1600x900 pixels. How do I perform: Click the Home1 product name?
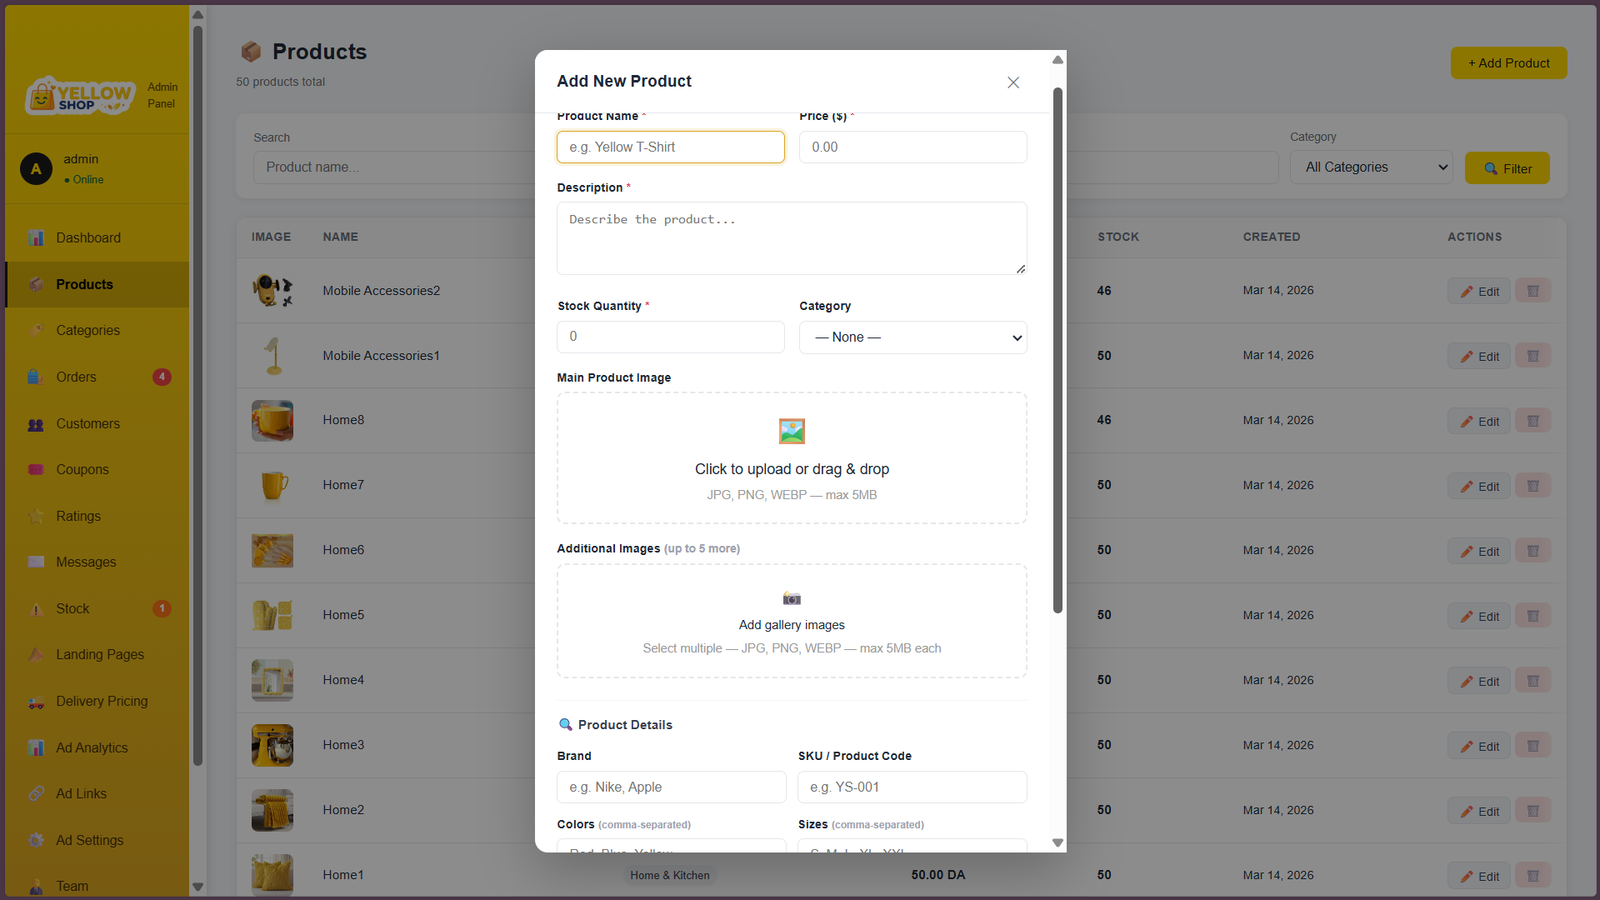(x=343, y=875)
